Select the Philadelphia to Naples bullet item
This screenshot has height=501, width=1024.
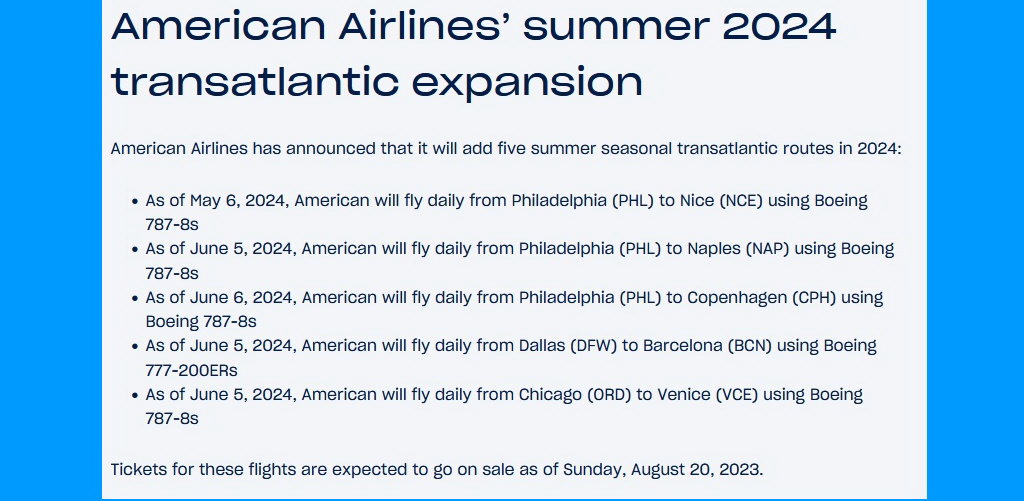click(520, 261)
